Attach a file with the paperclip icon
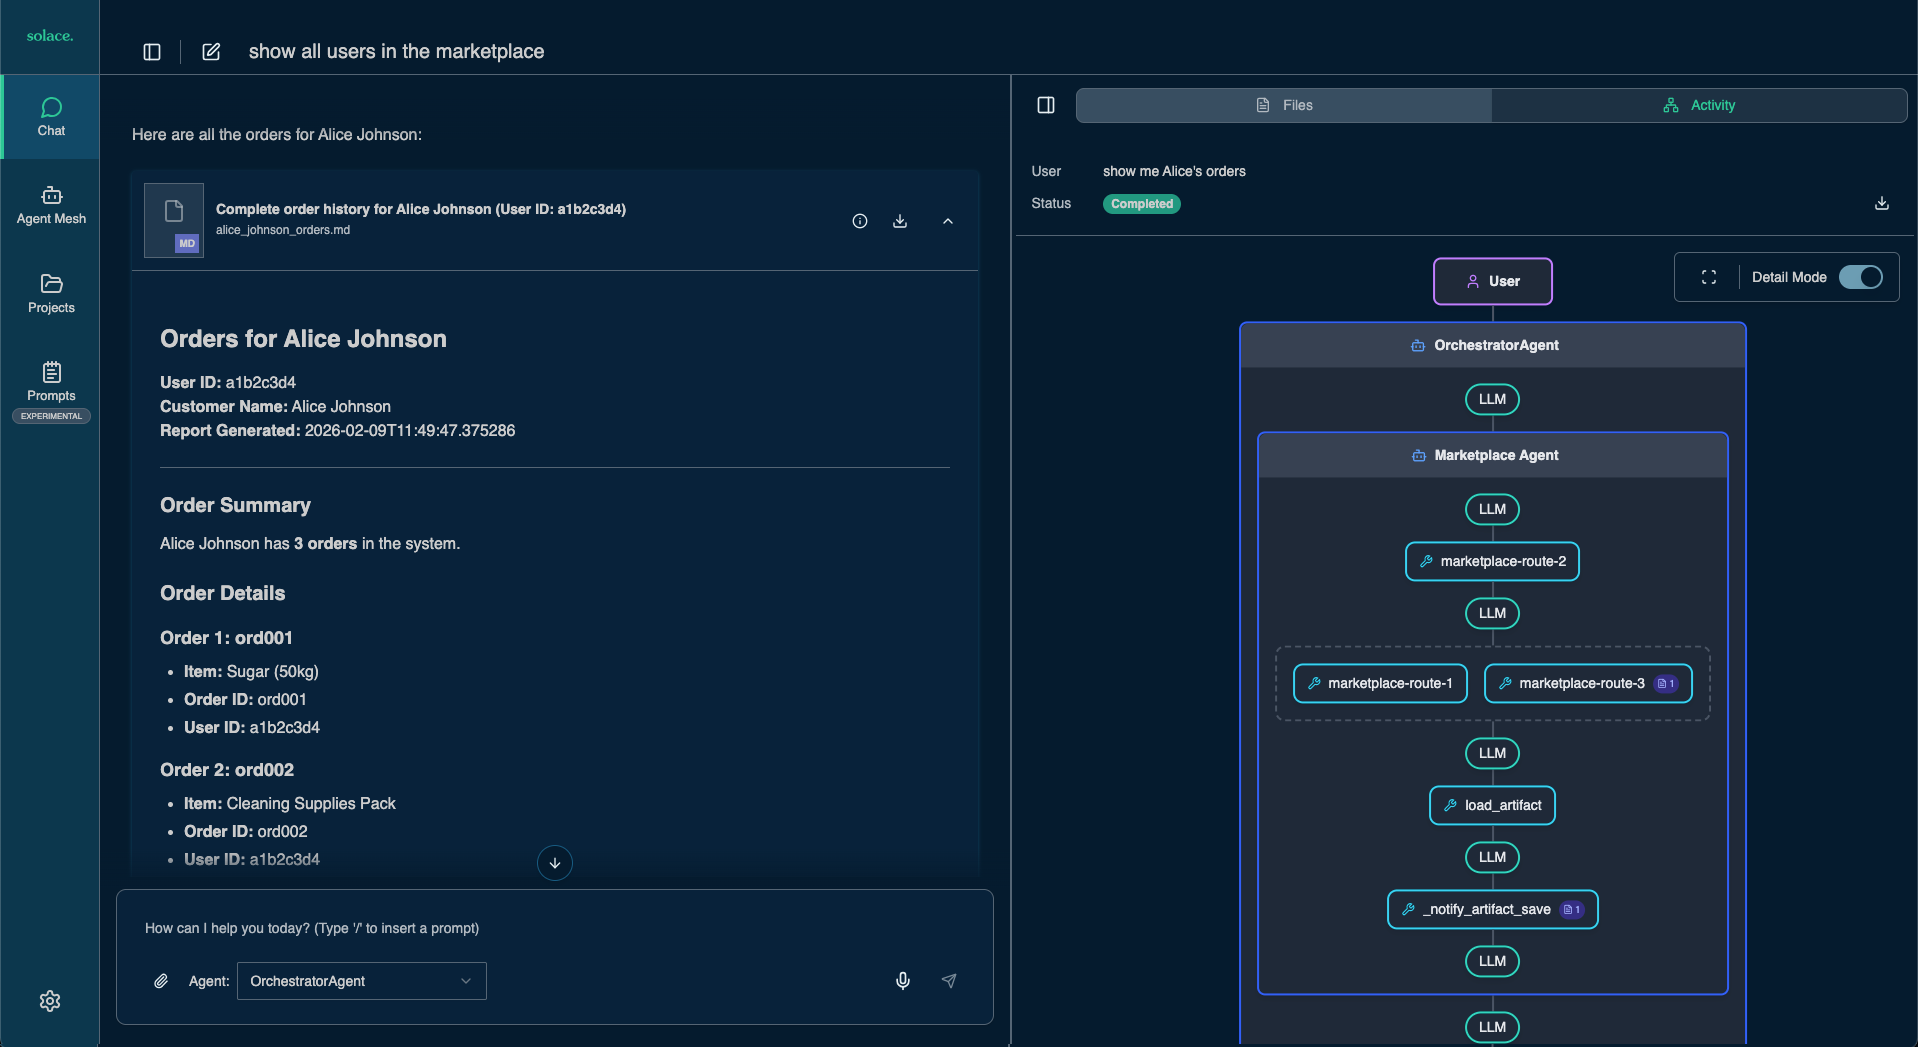The width and height of the screenshot is (1918, 1047). tap(161, 981)
